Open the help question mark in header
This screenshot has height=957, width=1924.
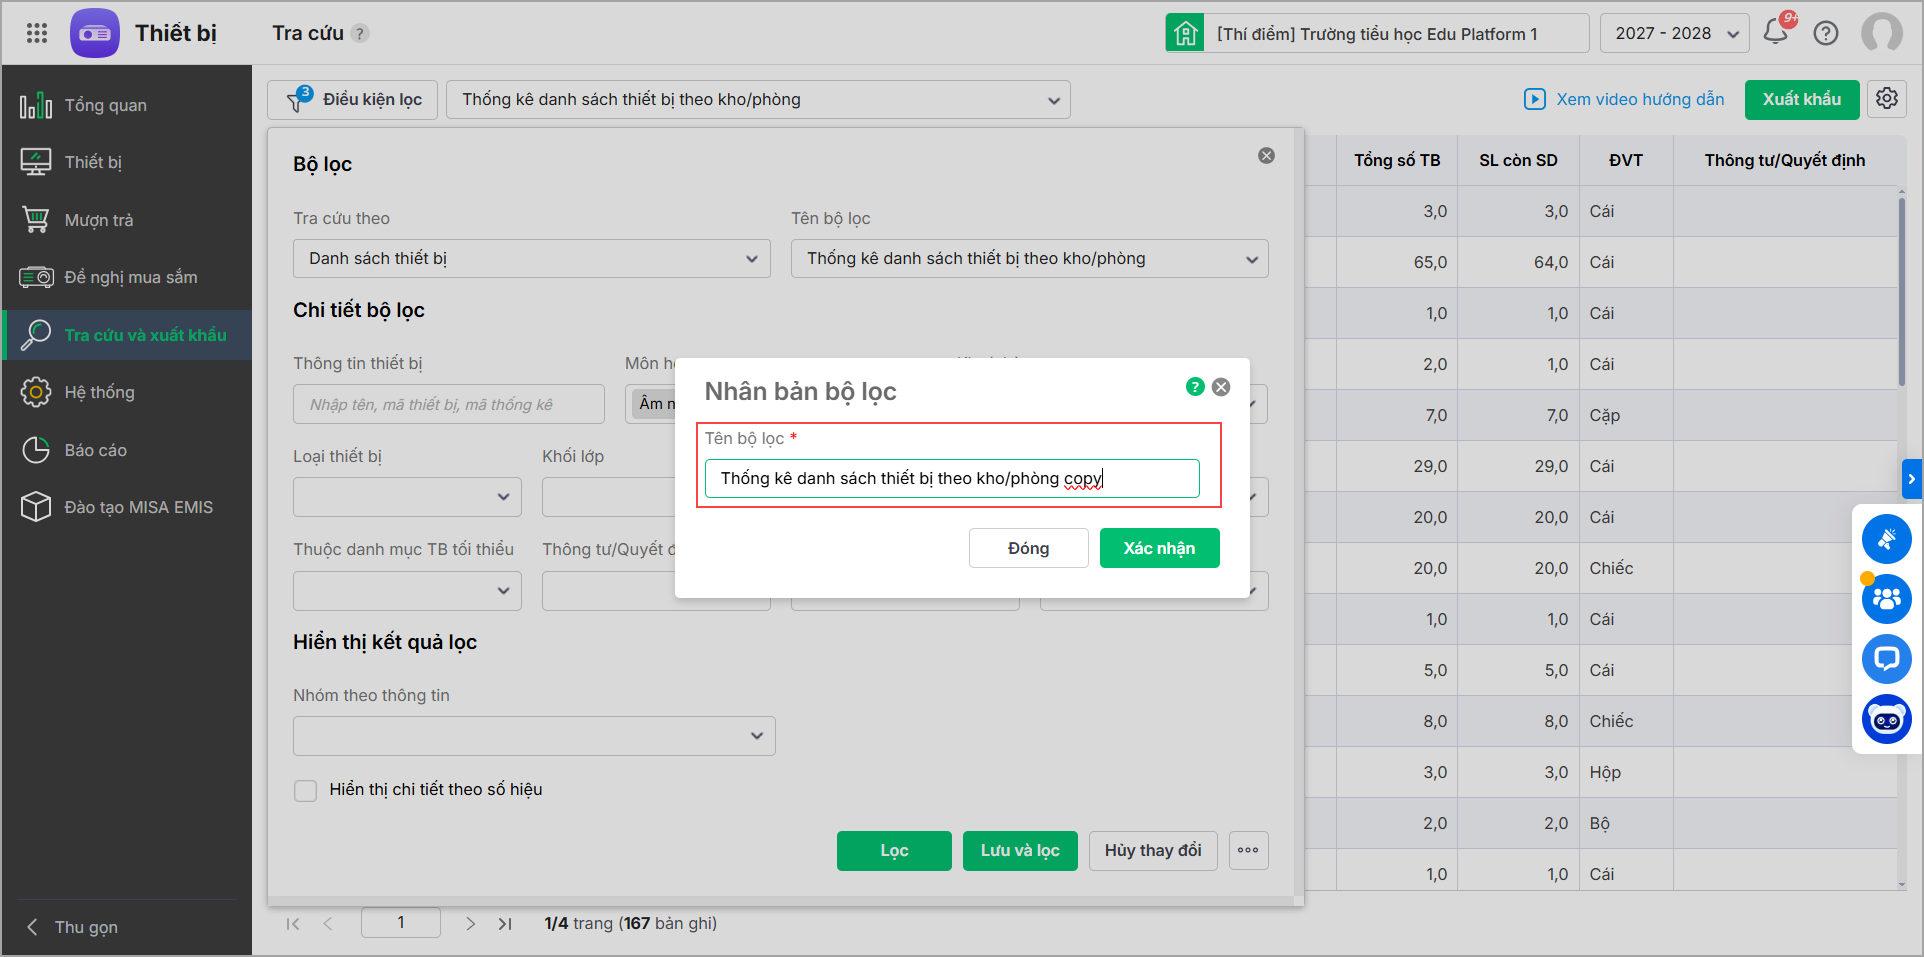(1826, 33)
